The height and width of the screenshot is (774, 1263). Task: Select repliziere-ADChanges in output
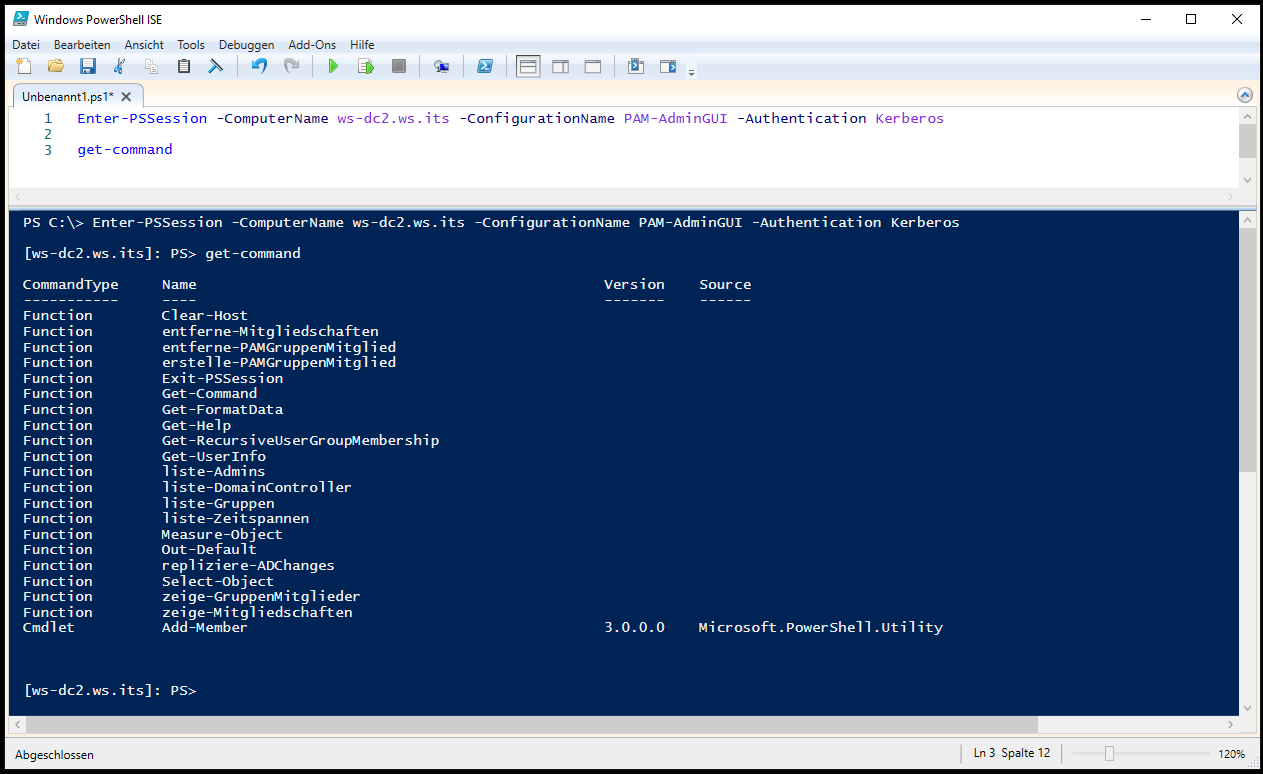pyautogui.click(x=248, y=565)
